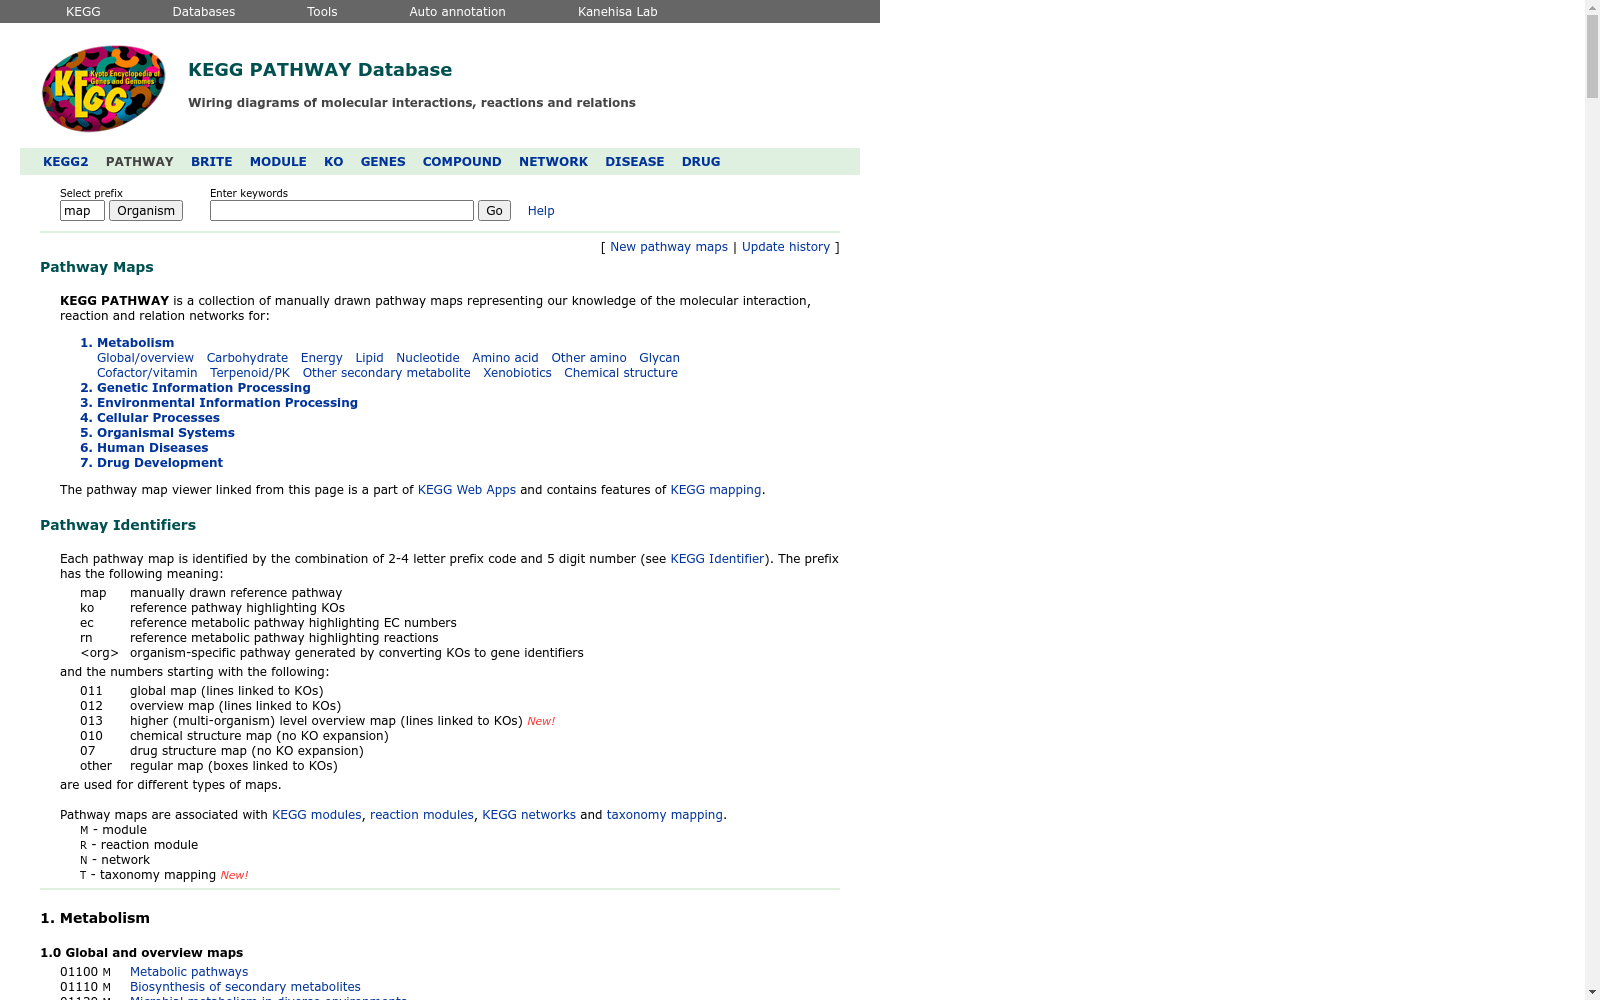1600x1000 pixels.
Task: Open the Tools top menu
Action: (x=322, y=12)
